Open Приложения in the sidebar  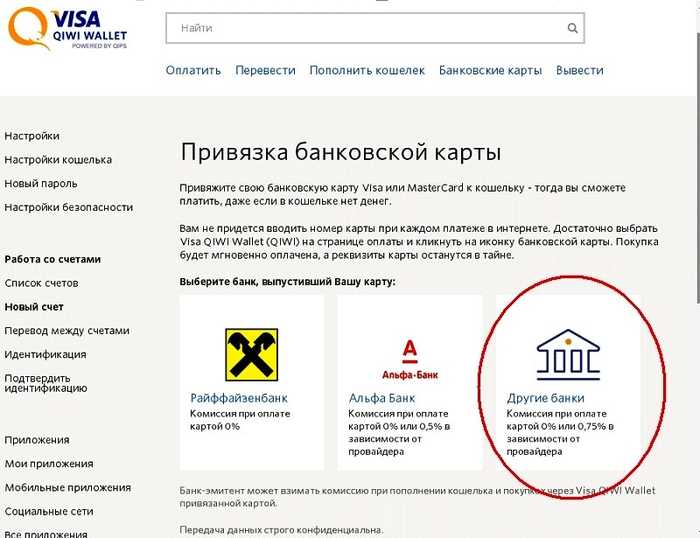click(x=37, y=440)
